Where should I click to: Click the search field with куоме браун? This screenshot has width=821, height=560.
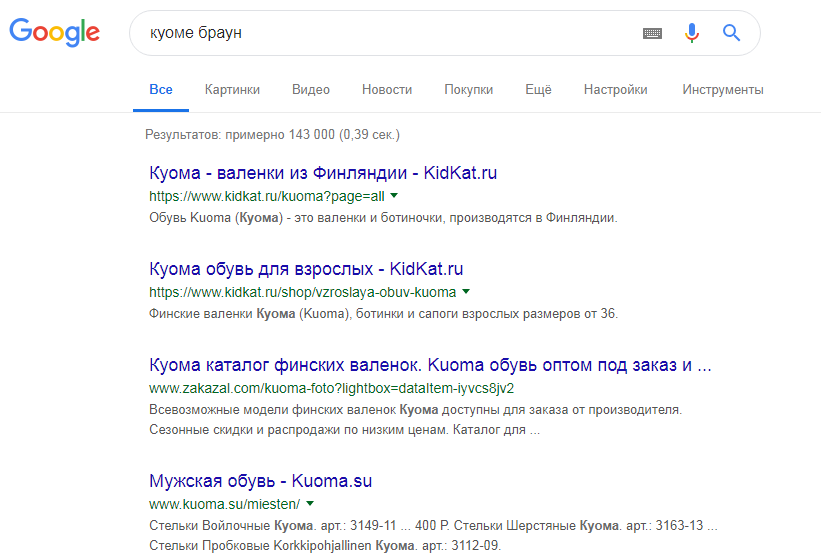click(387, 33)
